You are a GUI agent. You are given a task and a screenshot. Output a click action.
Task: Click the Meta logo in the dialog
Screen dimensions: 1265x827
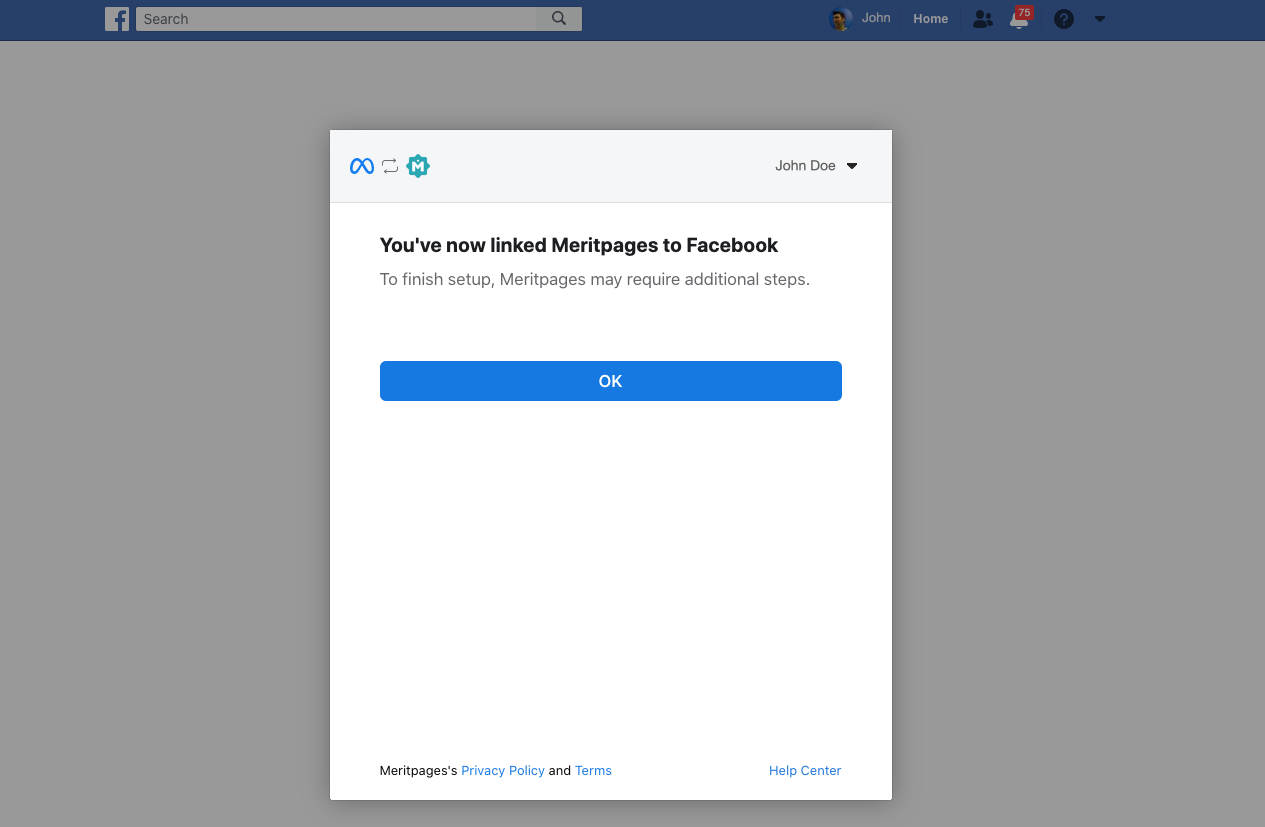pyautogui.click(x=361, y=165)
